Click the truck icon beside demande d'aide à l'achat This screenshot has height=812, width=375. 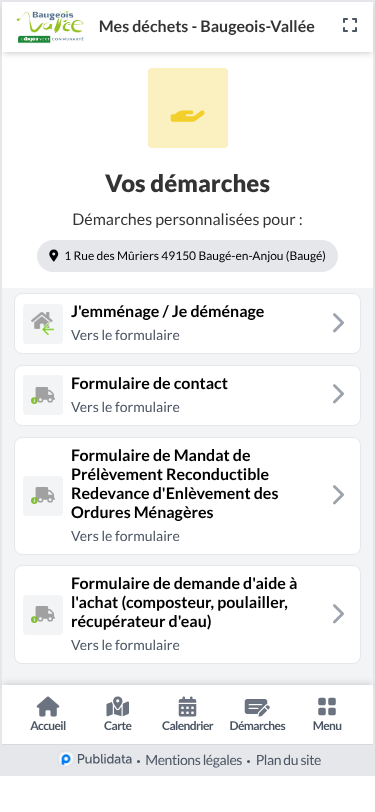tap(43, 615)
